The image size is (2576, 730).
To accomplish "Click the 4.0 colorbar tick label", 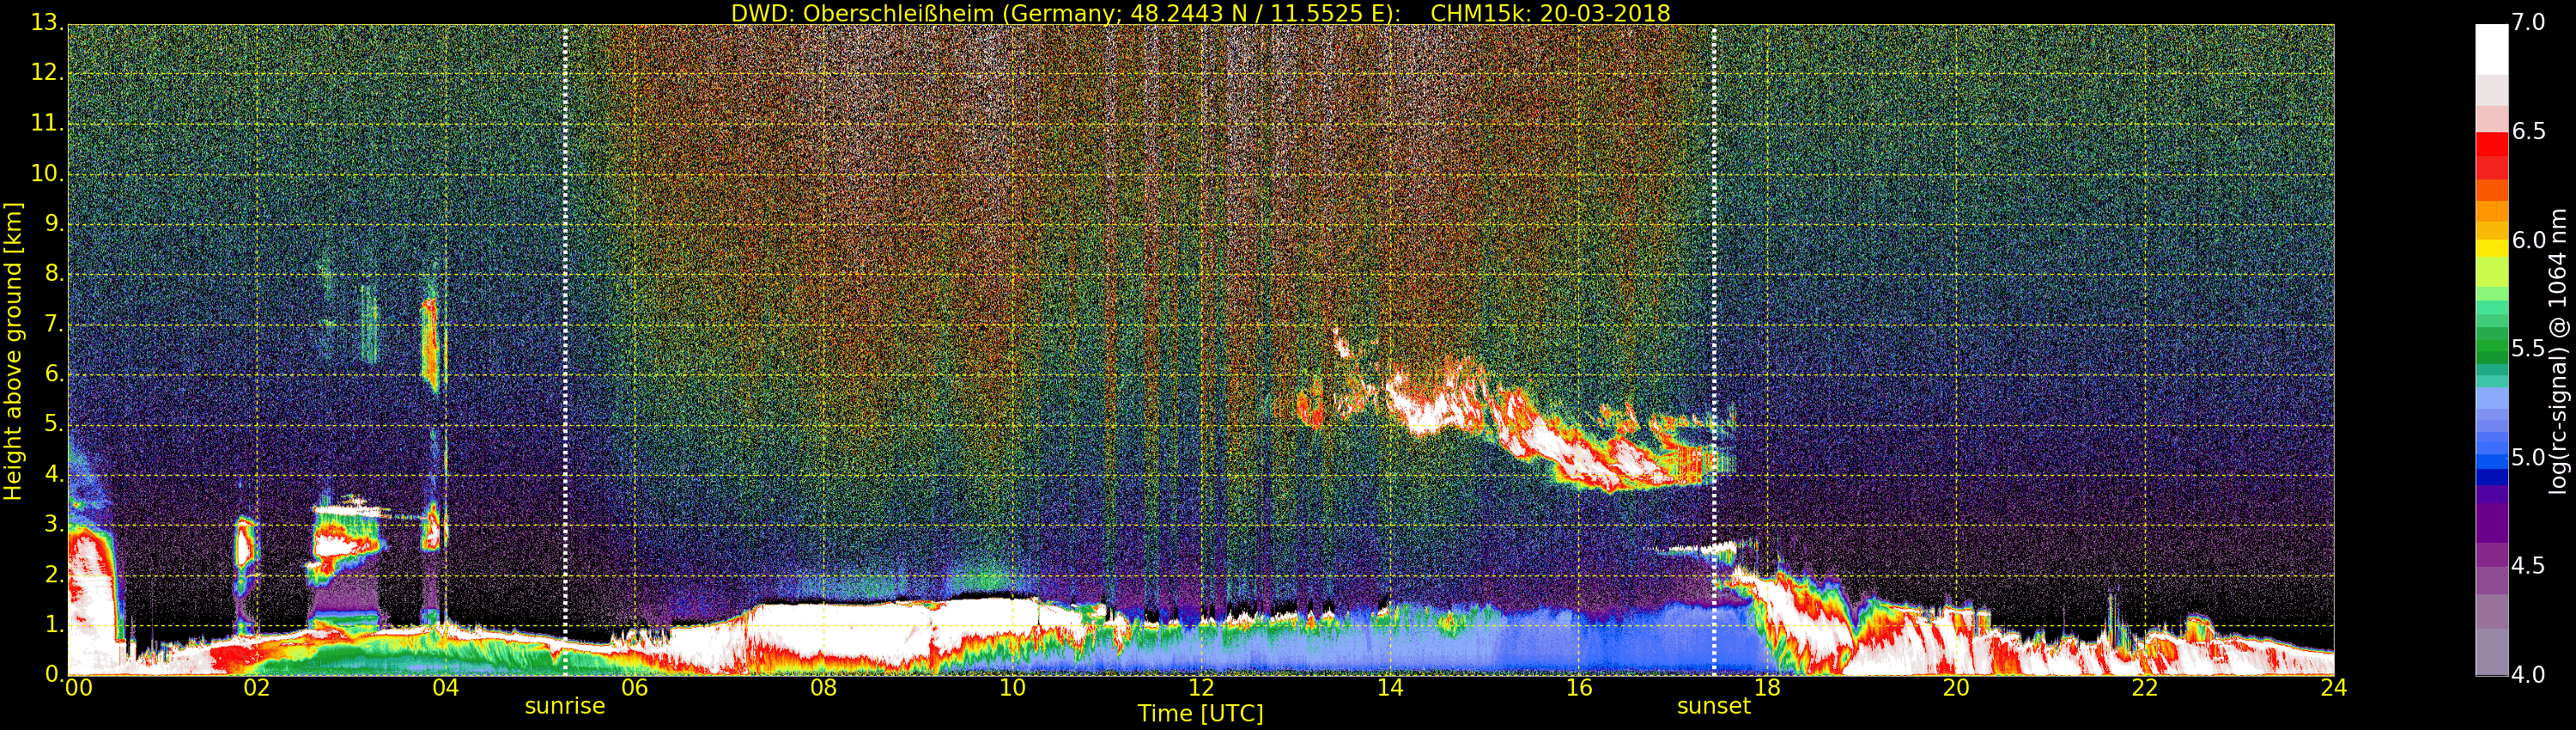I will [x=2529, y=675].
